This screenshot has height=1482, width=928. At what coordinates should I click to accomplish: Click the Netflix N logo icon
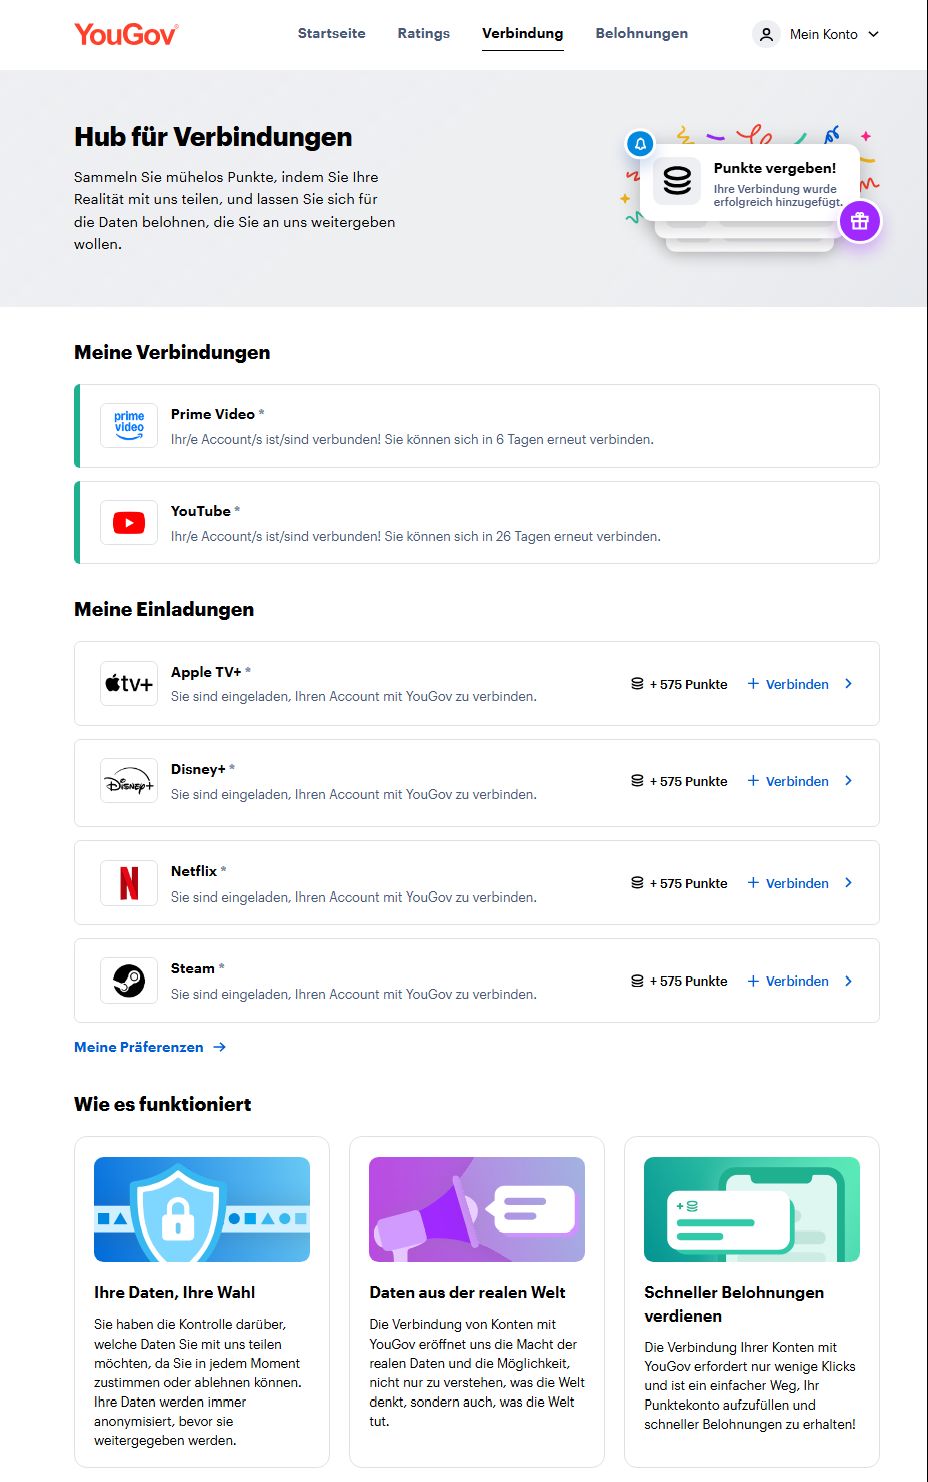(x=129, y=883)
